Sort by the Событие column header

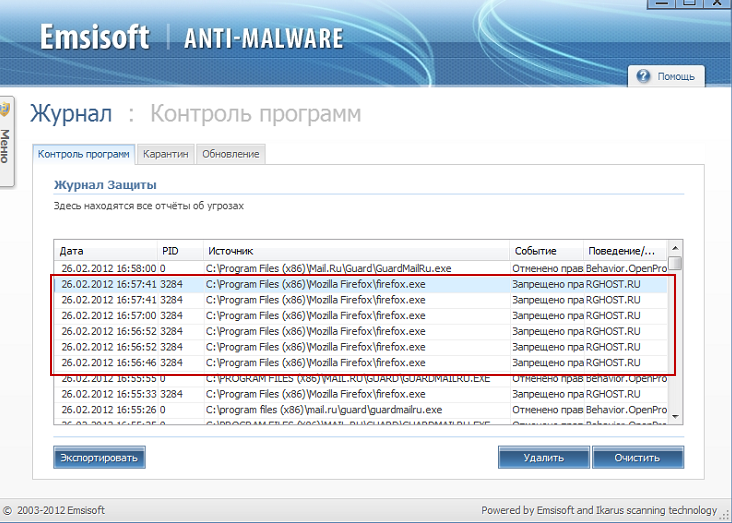(x=547, y=251)
